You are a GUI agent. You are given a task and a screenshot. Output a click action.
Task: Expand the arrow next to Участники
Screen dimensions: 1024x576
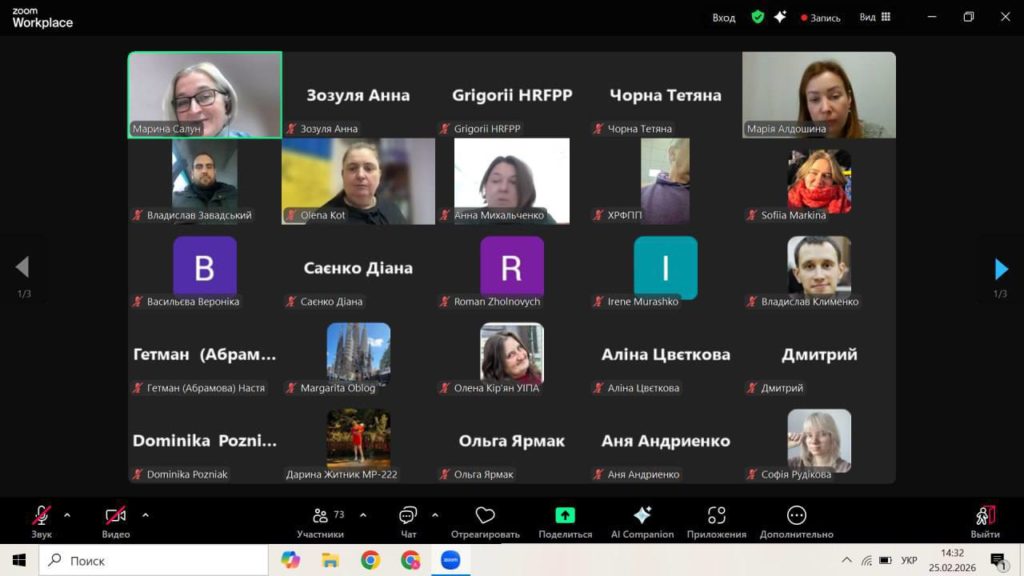tap(363, 516)
